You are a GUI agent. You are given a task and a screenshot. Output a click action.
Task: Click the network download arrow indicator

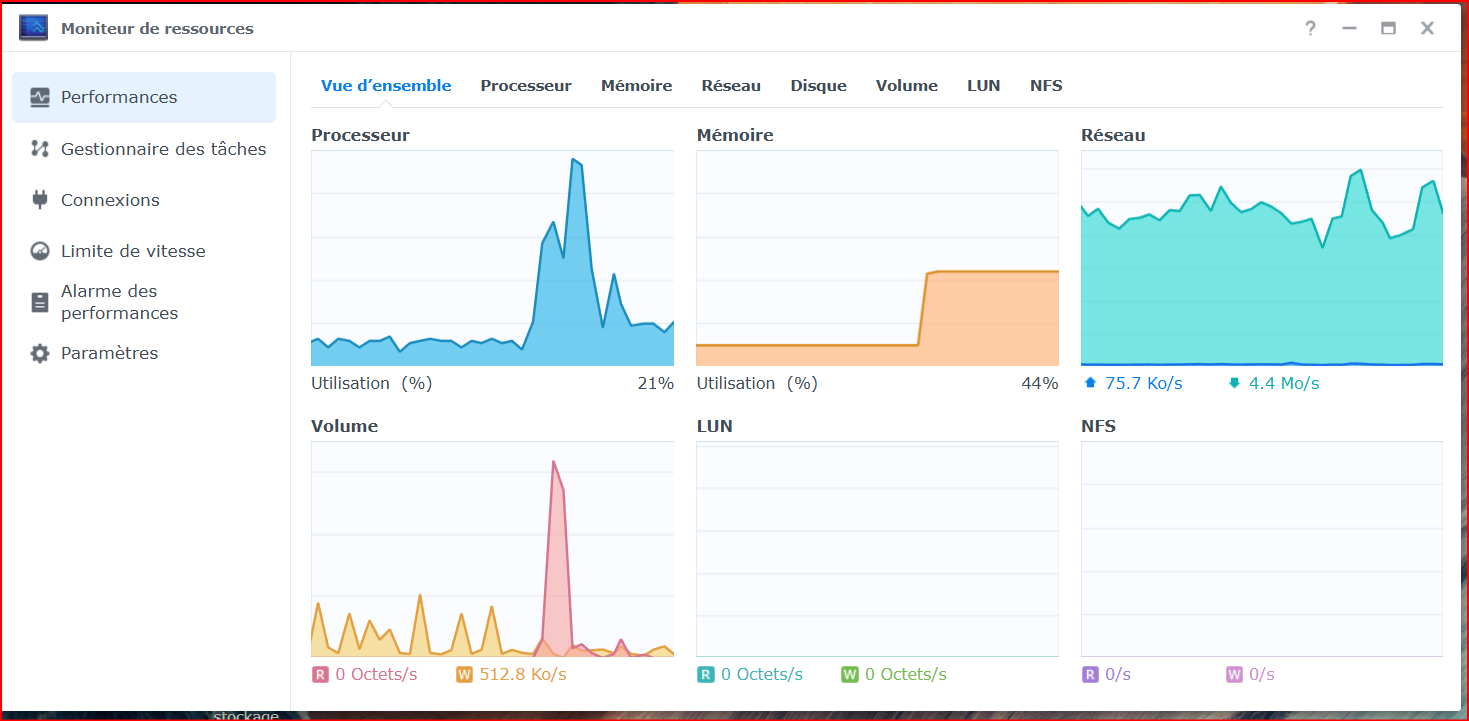point(1234,383)
